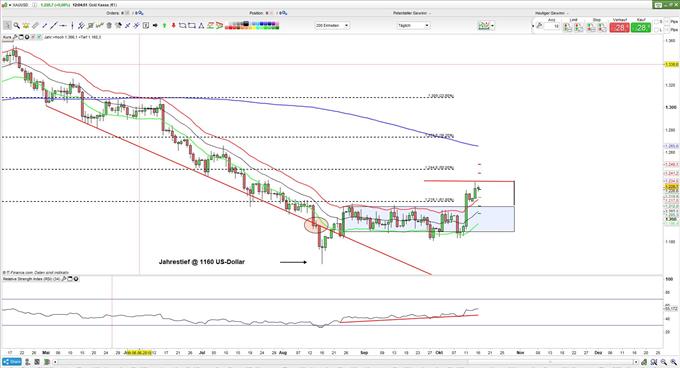Click the red Verkauf sell button
Viewport: 680px width, 368px height.
tap(619, 28)
